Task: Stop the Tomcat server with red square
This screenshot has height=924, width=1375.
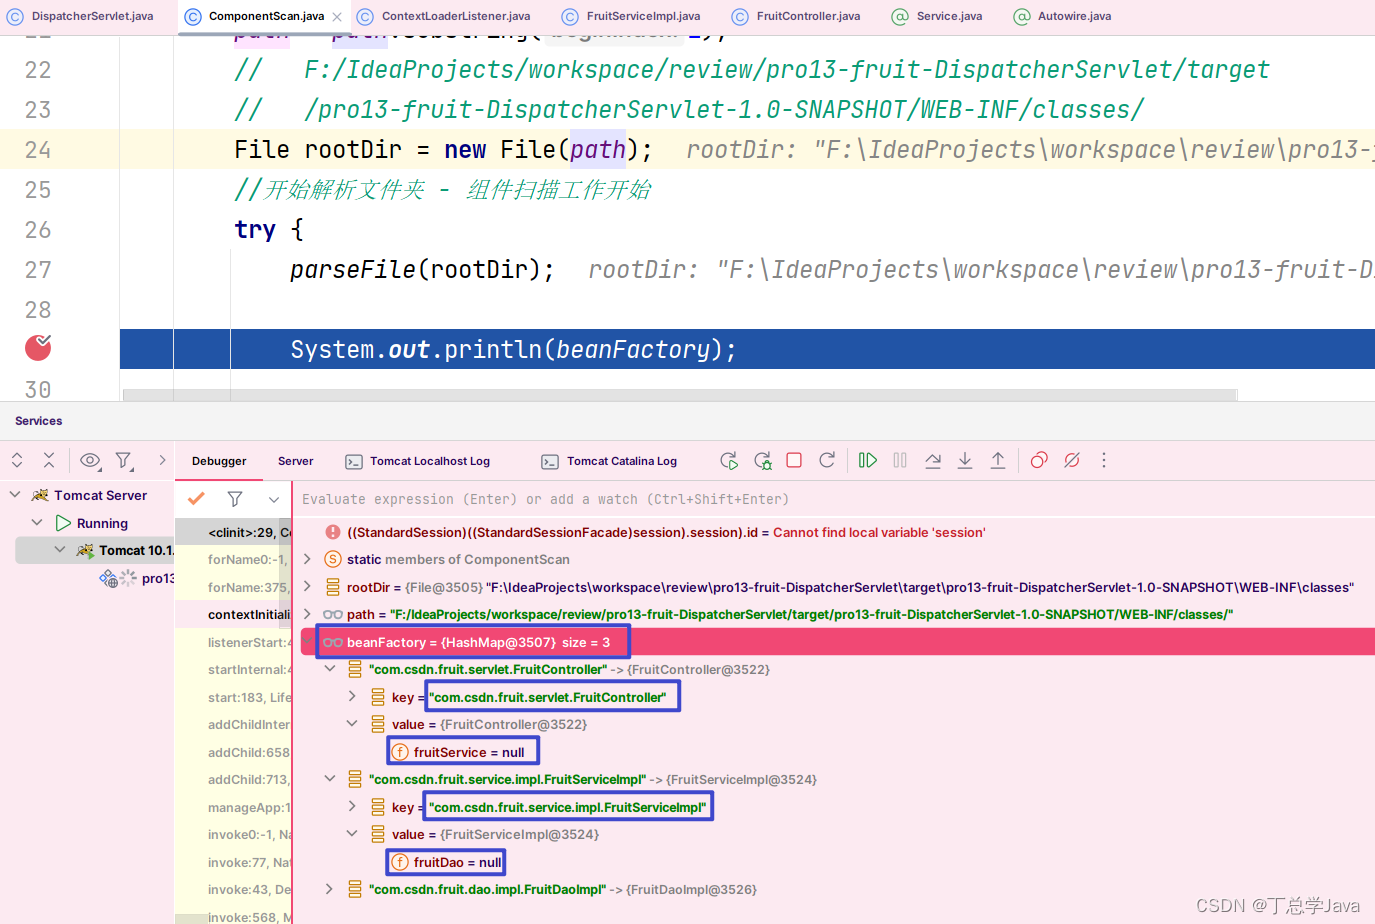Action: (794, 460)
